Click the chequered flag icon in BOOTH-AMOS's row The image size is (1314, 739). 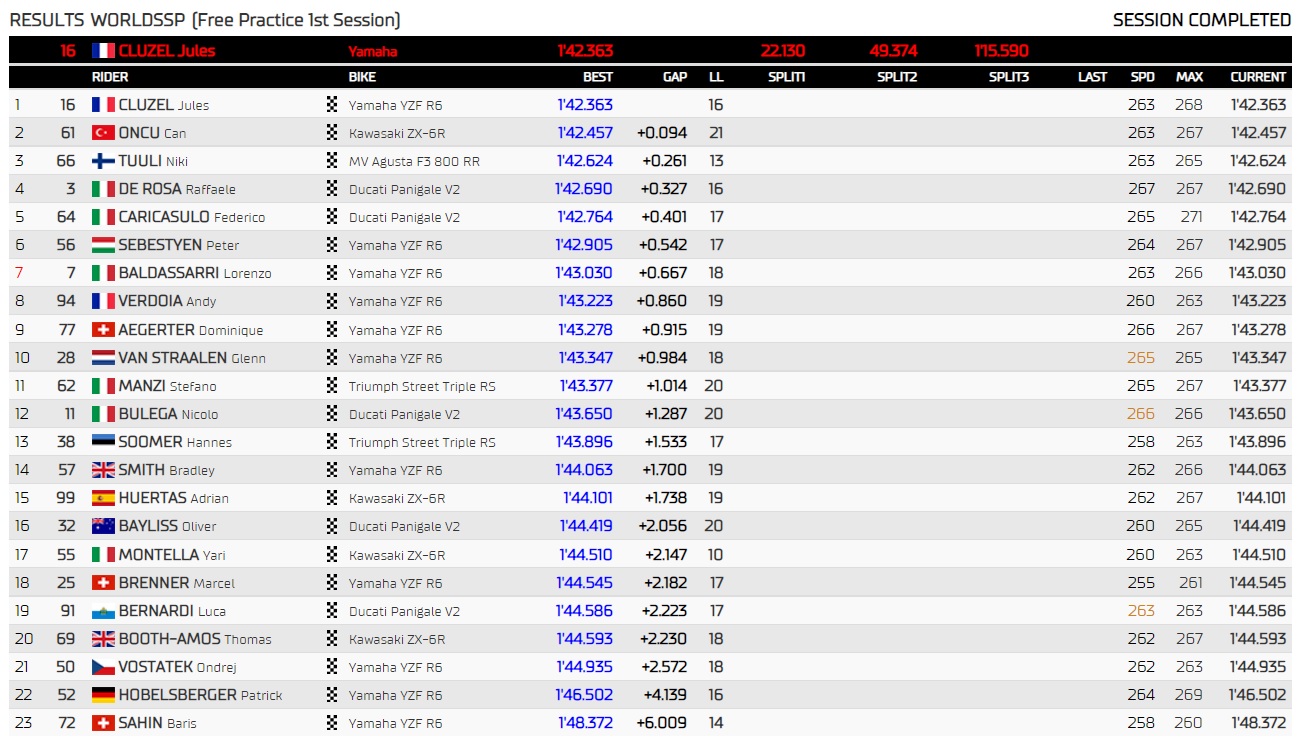(332, 639)
